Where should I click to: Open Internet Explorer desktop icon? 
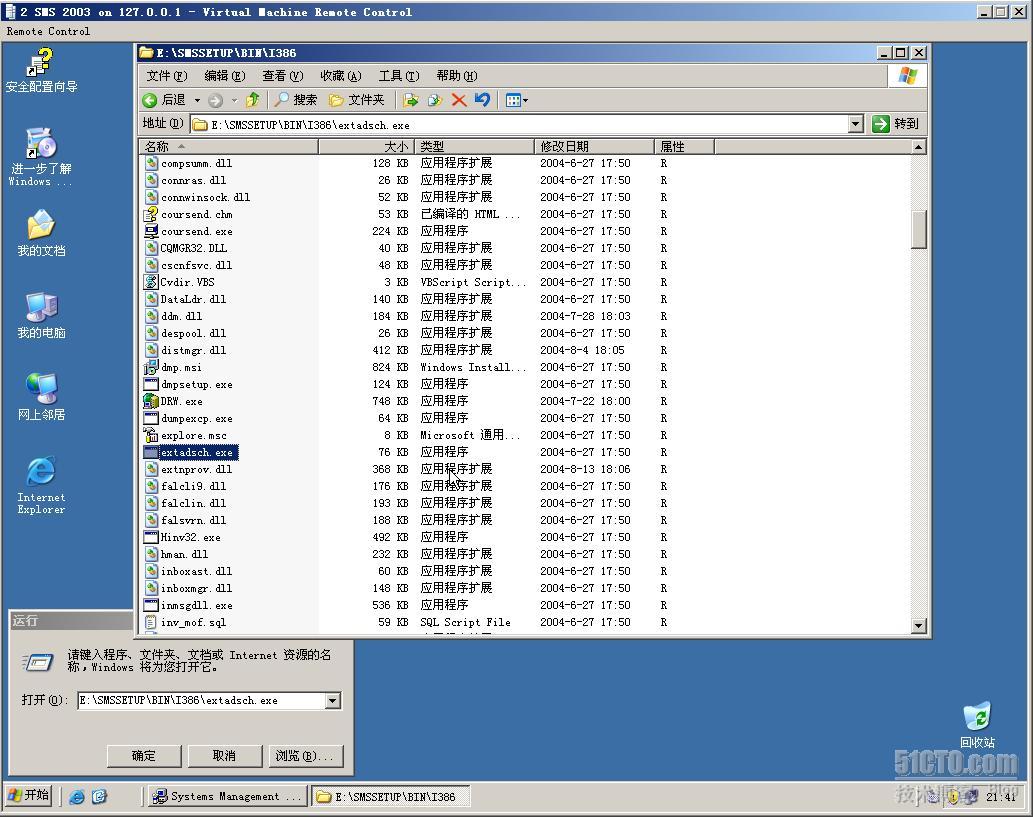(x=41, y=484)
